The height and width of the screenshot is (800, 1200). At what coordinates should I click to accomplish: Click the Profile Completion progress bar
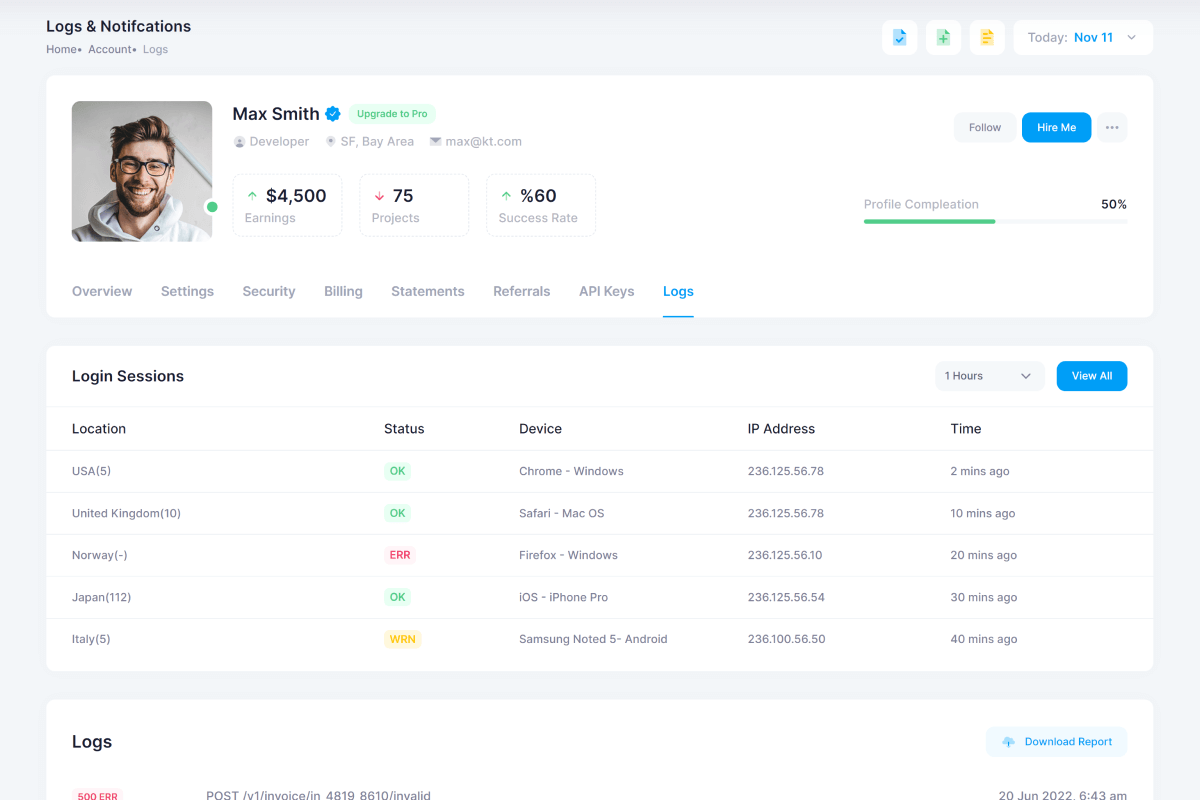tap(995, 221)
